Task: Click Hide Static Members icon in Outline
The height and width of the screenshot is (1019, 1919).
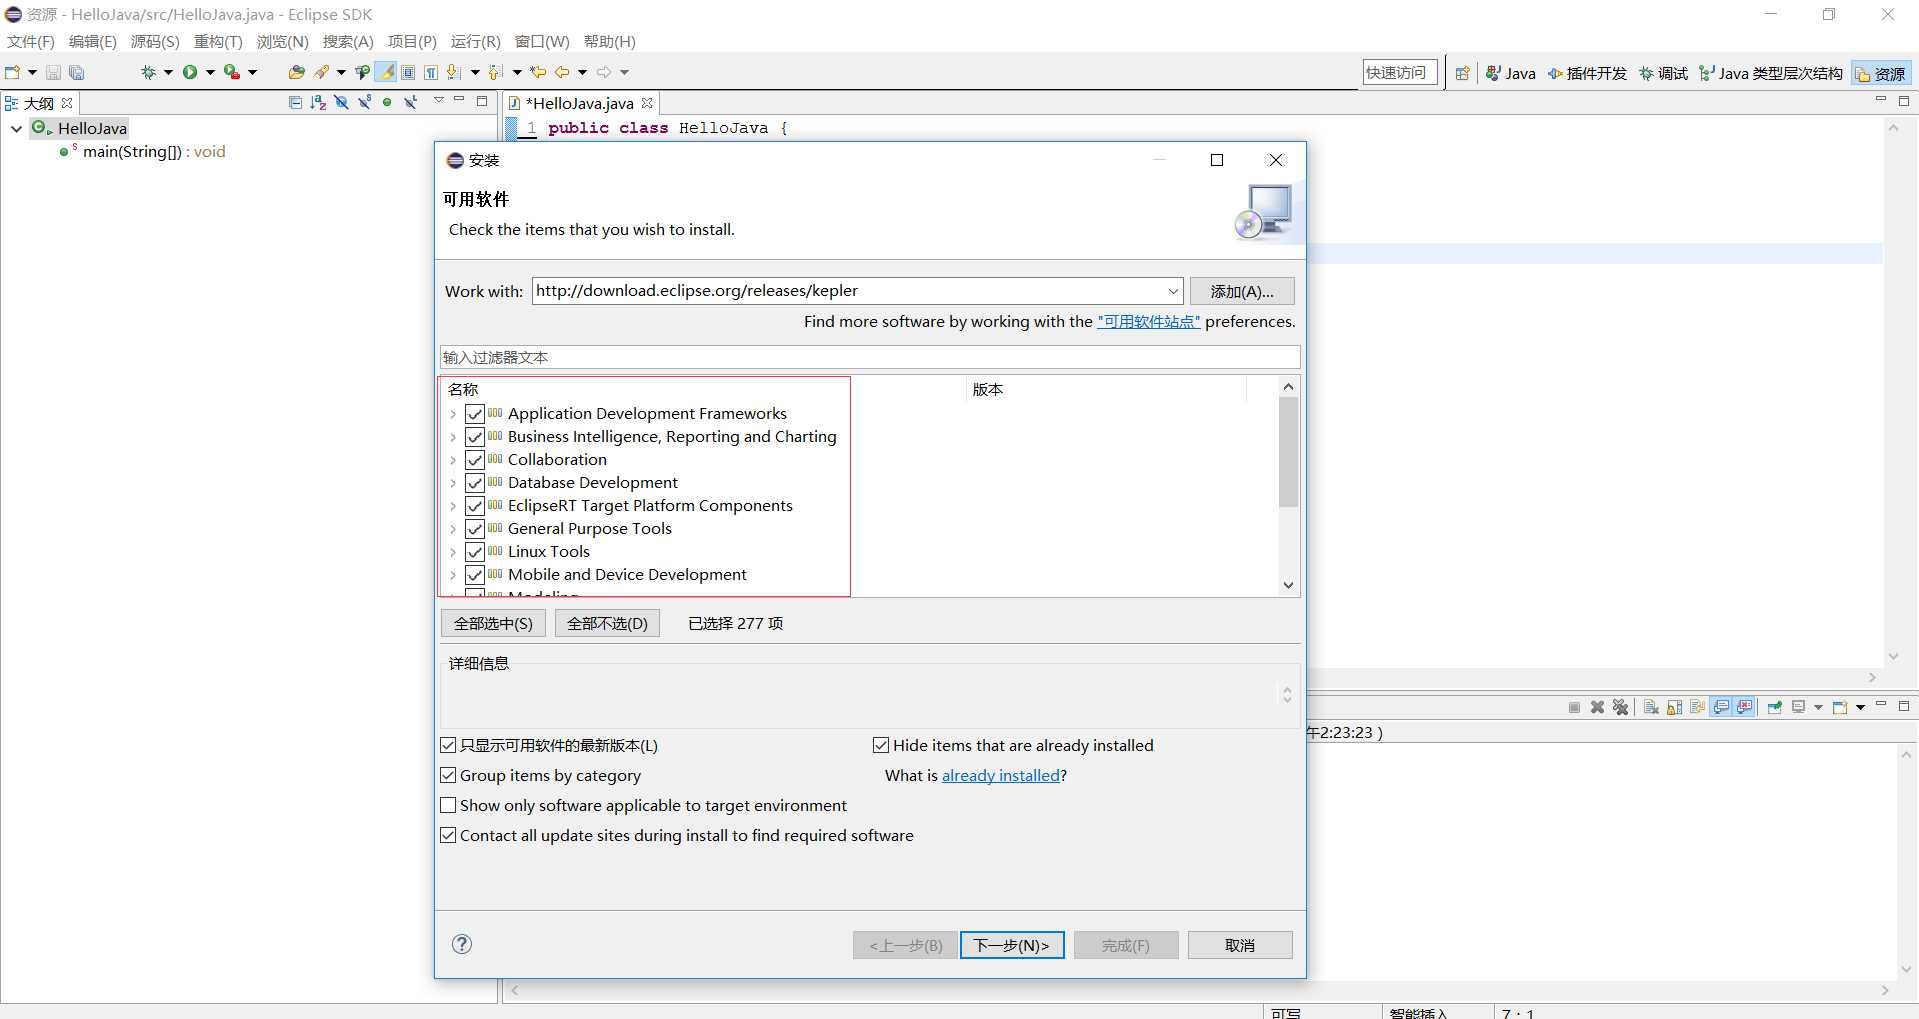Action: pyautogui.click(x=364, y=102)
